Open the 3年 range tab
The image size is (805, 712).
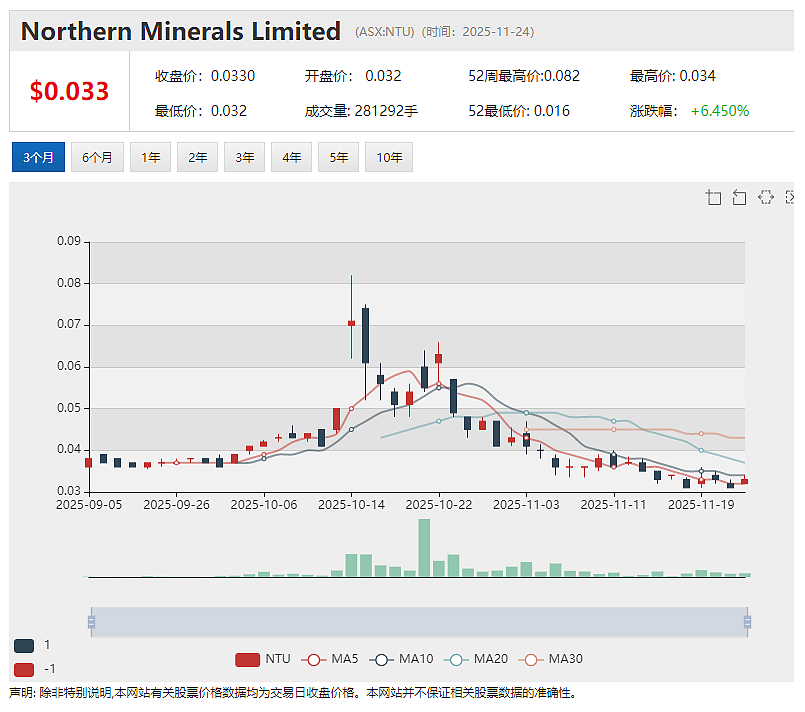[x=244, y=157]
